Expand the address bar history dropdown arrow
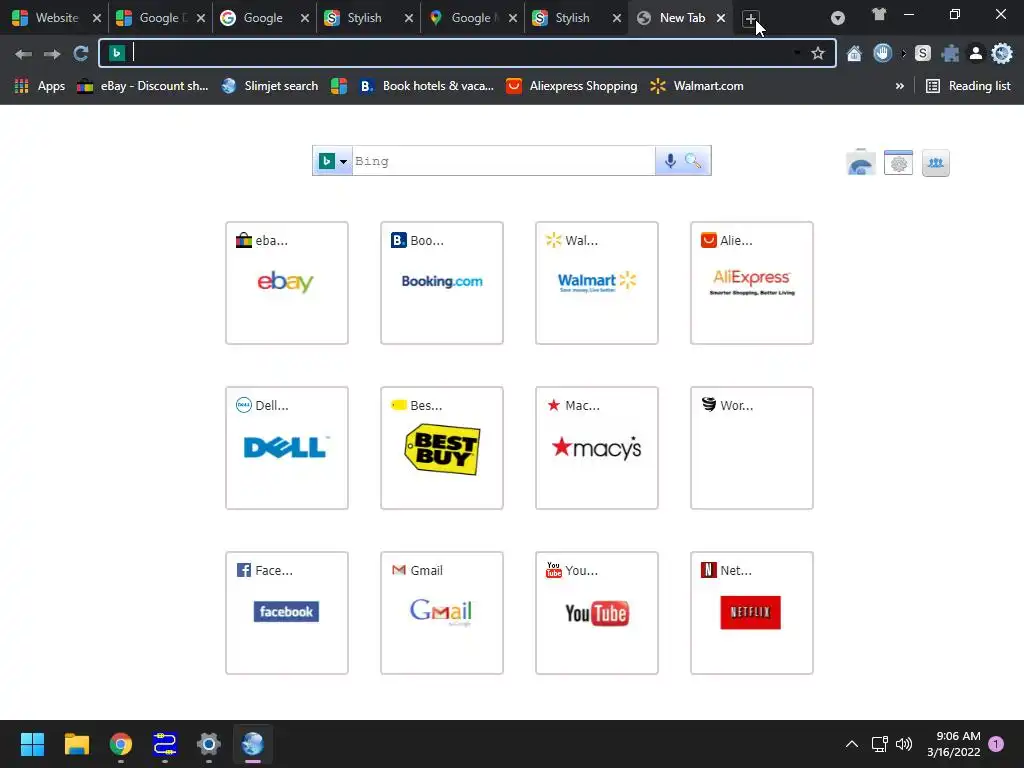Viewport: 1024px width, 768px height. pyautogui.click(x=797, y=52)
